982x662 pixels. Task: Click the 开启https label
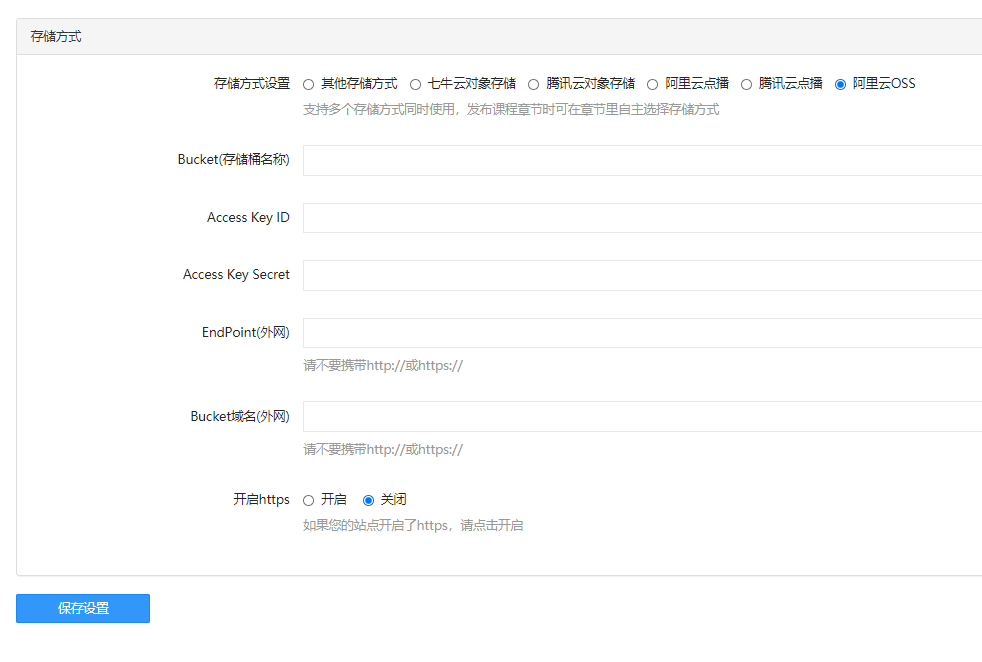click(261, 499)
